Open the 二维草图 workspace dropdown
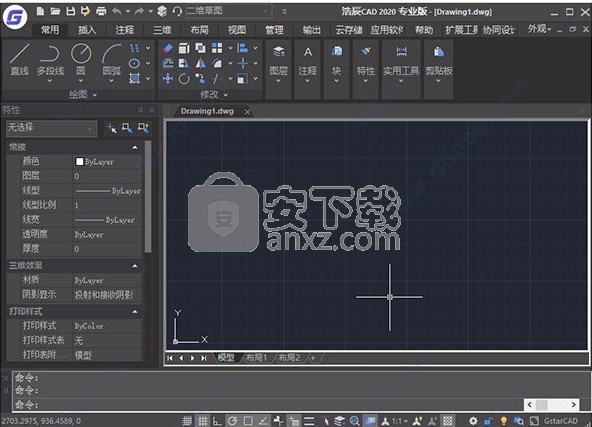592x427 pixels. point(228,11)
